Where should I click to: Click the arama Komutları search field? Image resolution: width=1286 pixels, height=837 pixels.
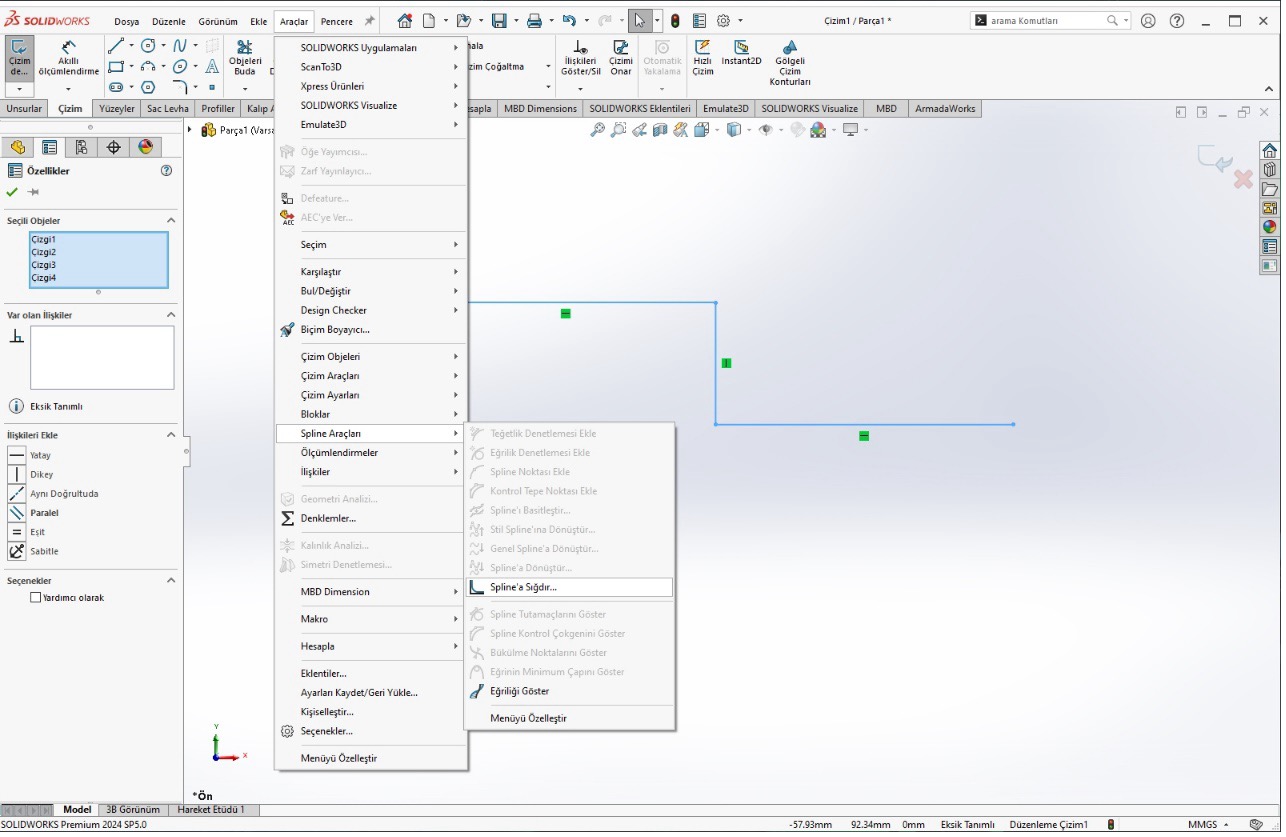[x=1045, y=20]
